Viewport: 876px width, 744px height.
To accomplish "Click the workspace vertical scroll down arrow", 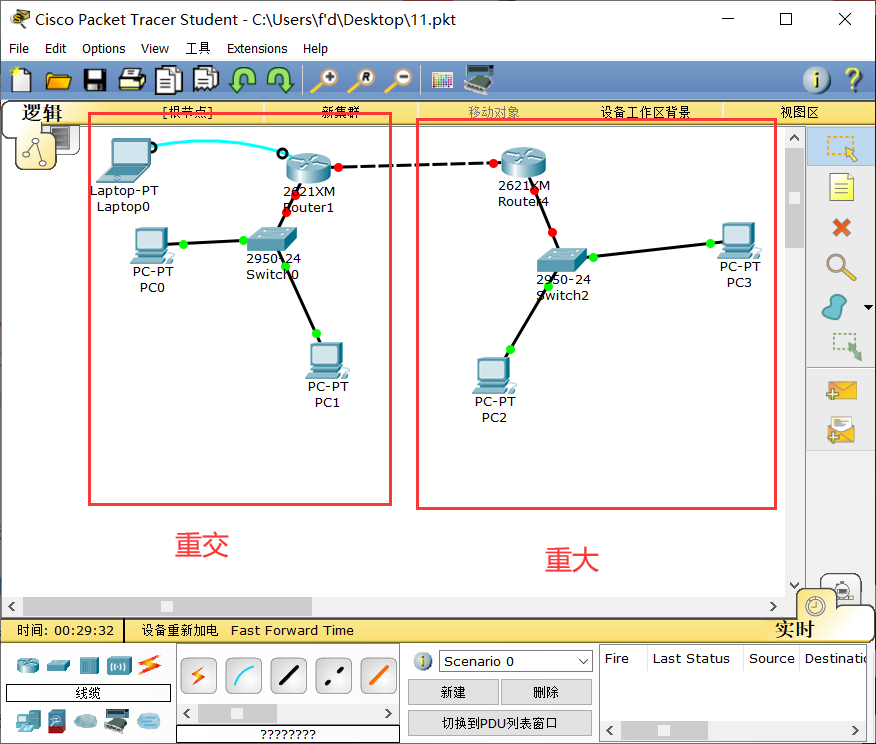I will (794, 585).
